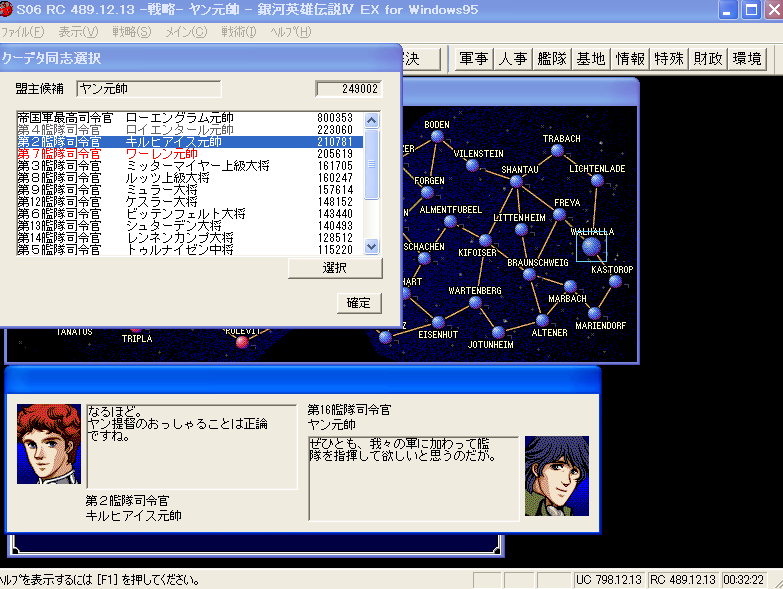Click the 特殊 toolbar button

tap(669, 59)
